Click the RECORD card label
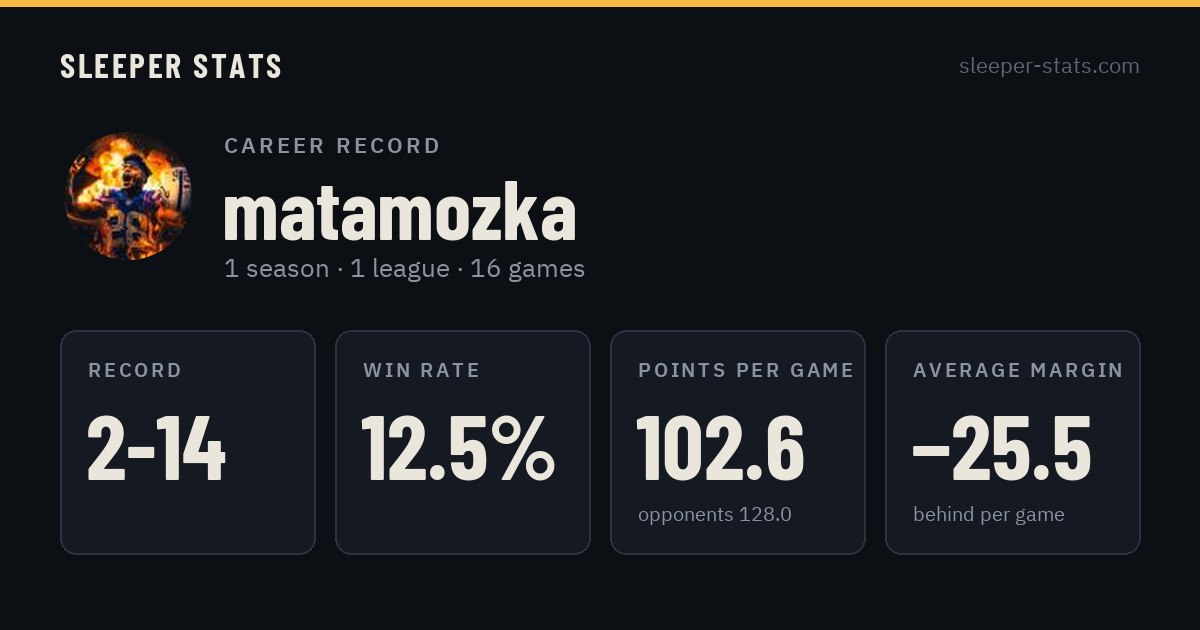The width and height of the screenshot is (1200, 630). click(x=135, y=371)
